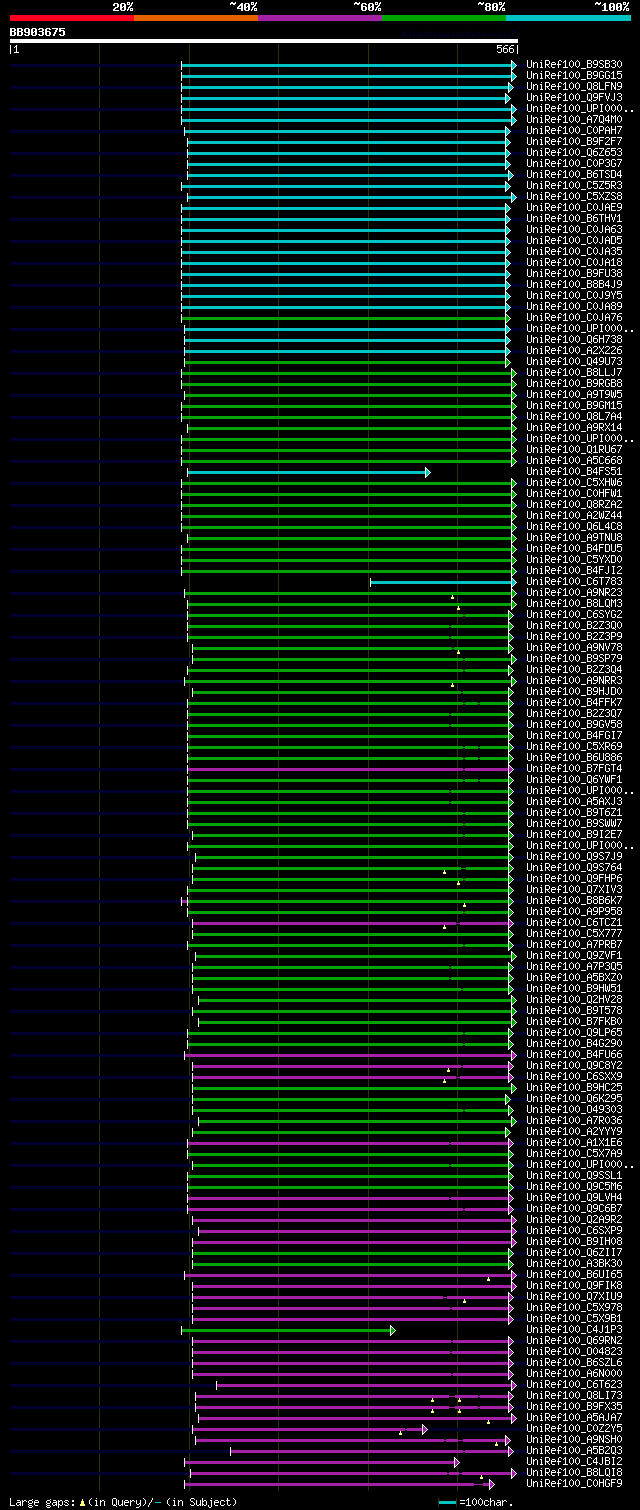Click the green ~80% identity legend bar
640x1510 pixels.
[444, 17]
